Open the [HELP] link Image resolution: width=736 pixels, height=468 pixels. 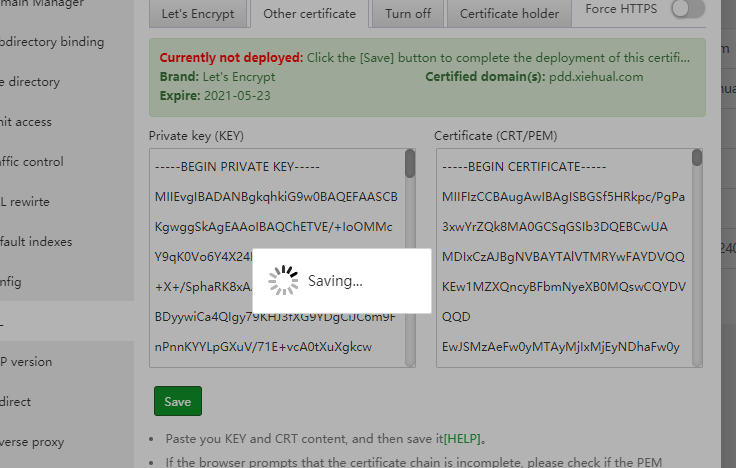tap(464, 439)
